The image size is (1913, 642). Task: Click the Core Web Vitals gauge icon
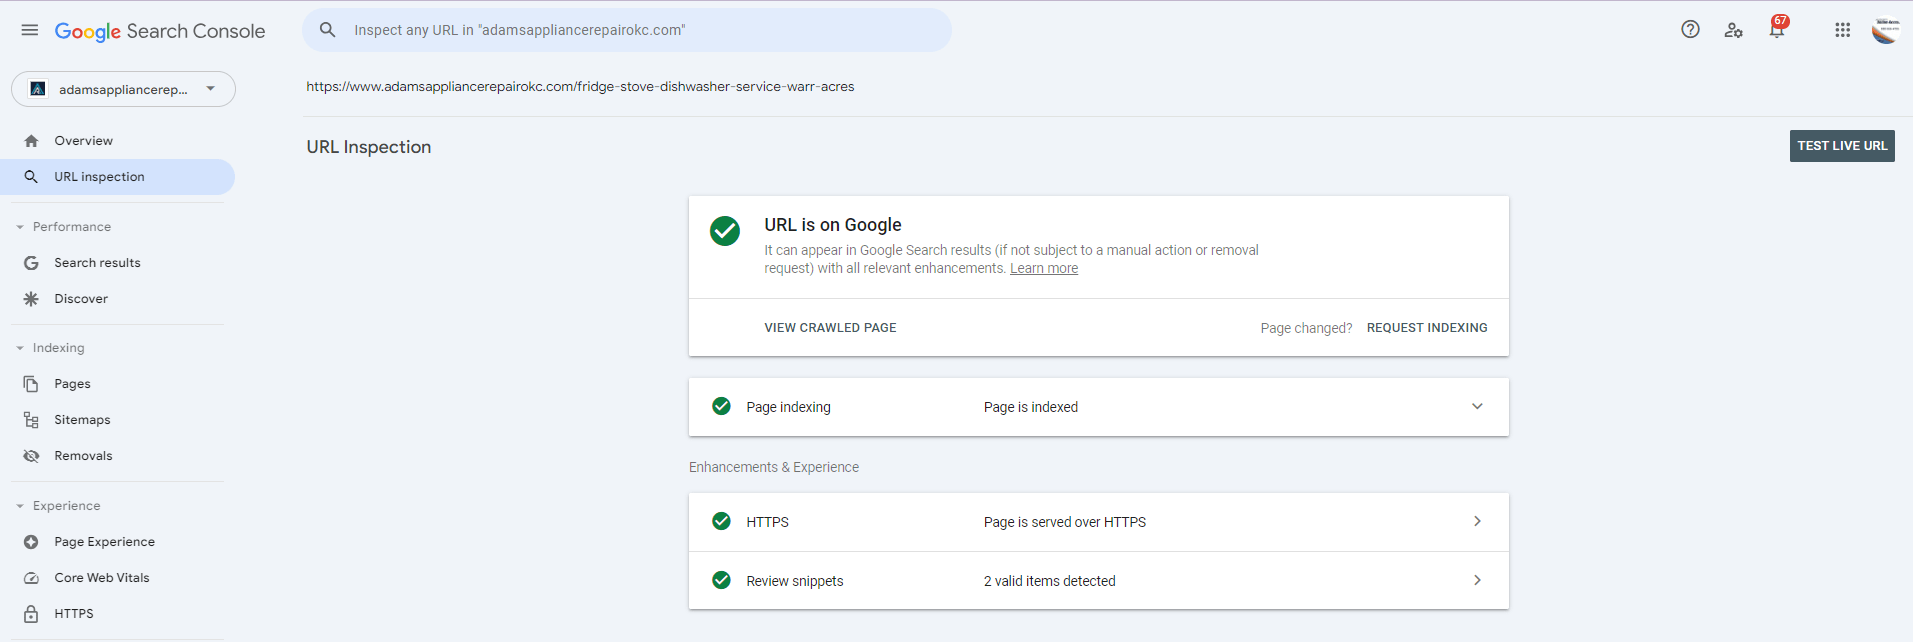click(32, 578)
